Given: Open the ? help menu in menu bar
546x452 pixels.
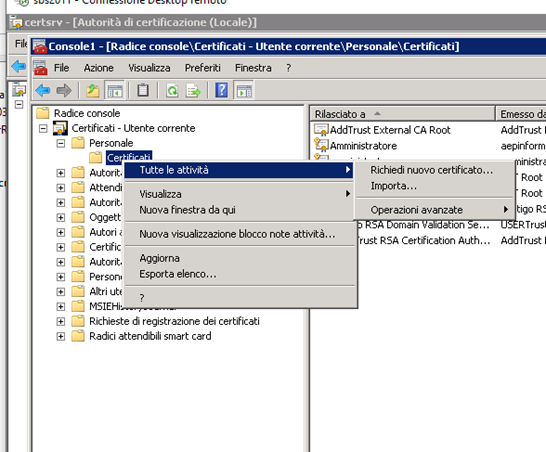Looking at the screenshot, I should (x=288, y=68).
